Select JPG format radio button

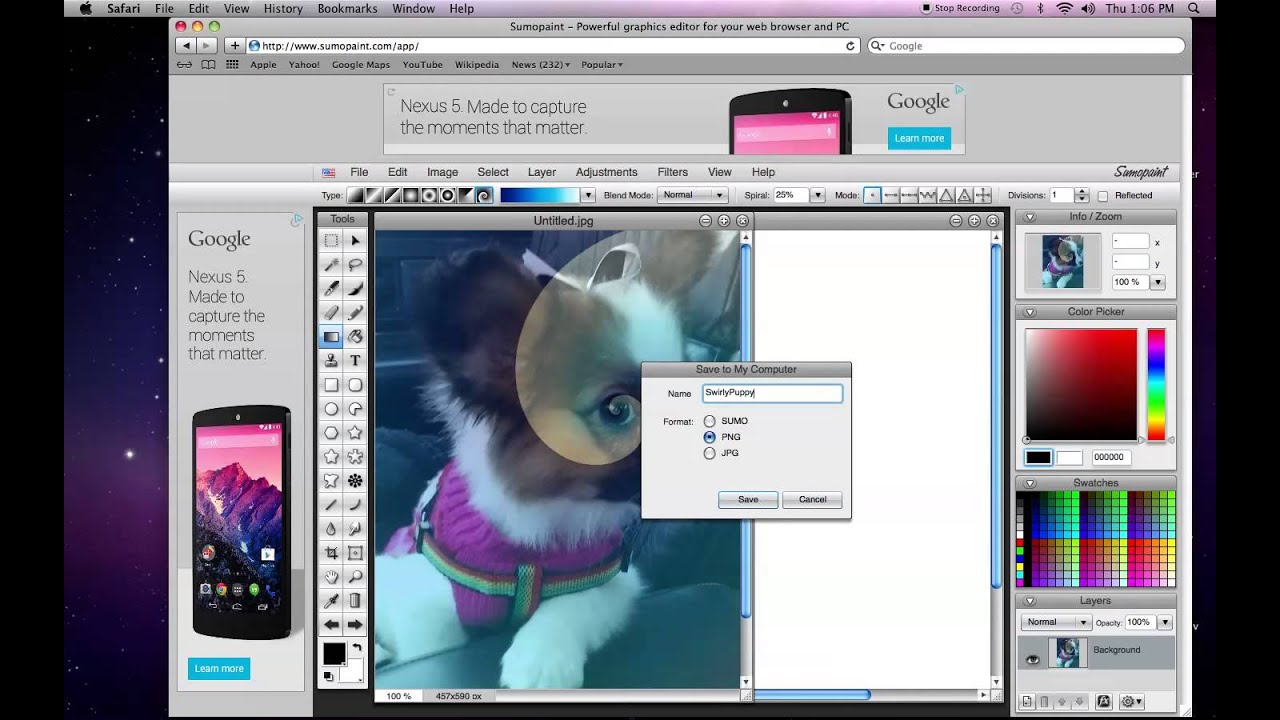(x=709, y=453)
